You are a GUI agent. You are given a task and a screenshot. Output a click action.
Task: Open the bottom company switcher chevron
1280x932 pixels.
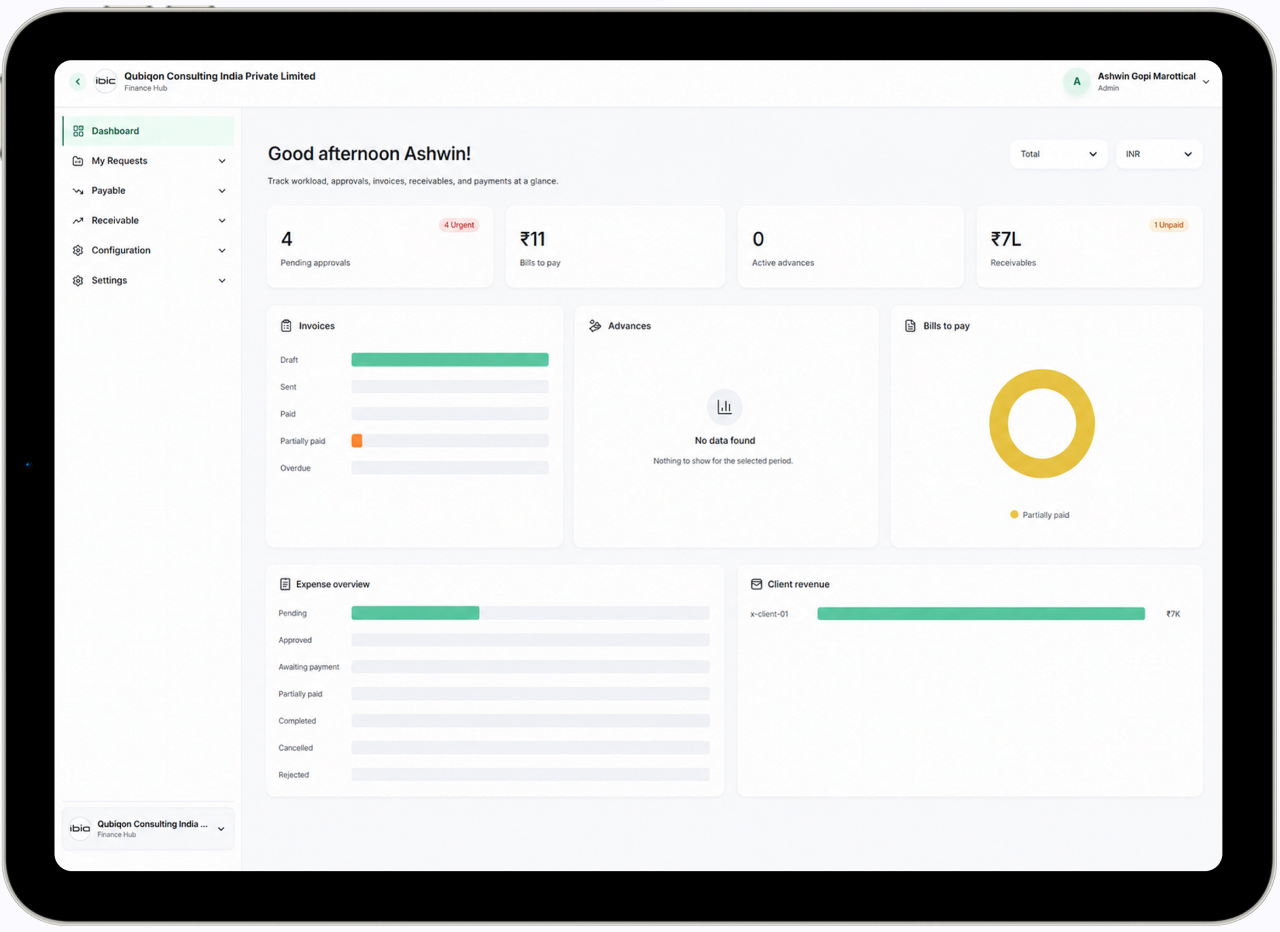[x=221, y=829]
